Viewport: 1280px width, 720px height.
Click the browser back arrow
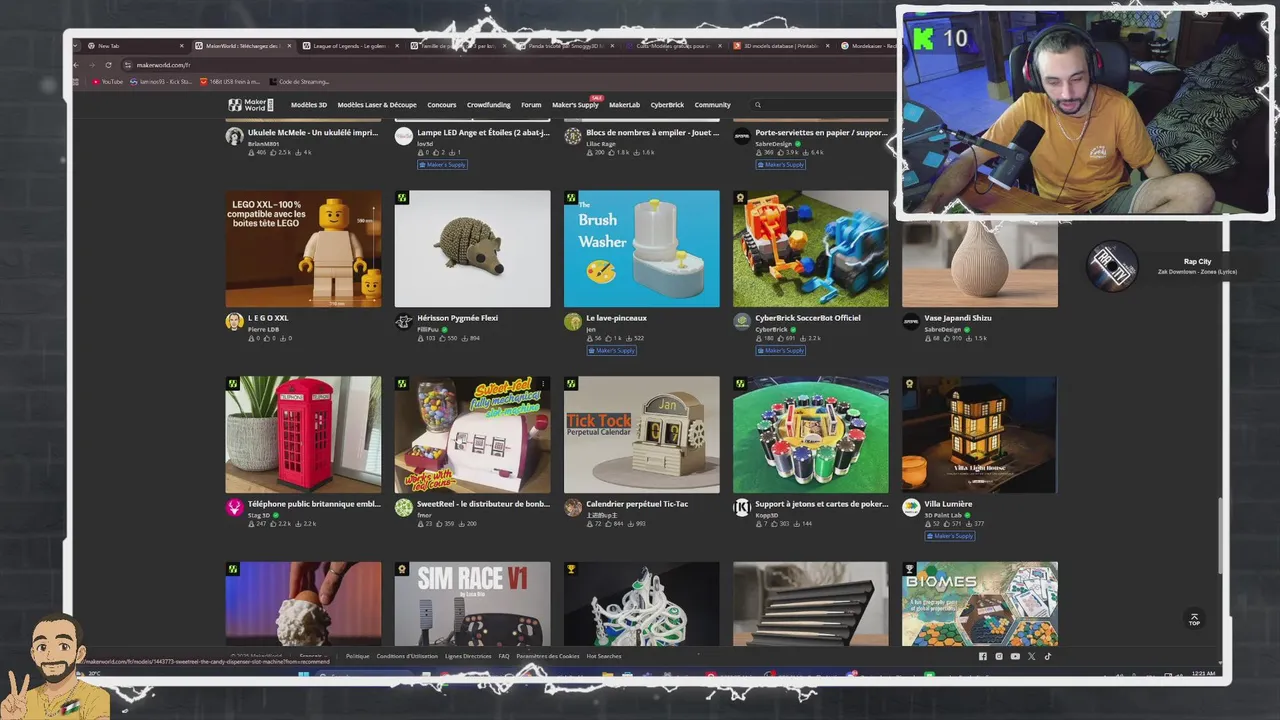(77, 65)
